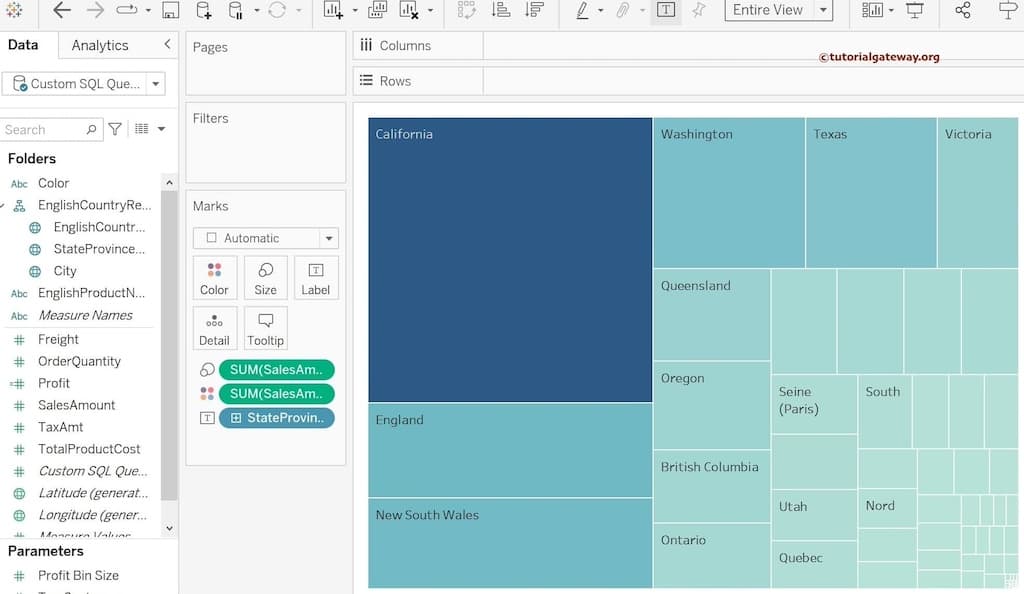Collapse the EnglishCountryRegion hierarchy
1024x594 pixels.
click(4, 205)
